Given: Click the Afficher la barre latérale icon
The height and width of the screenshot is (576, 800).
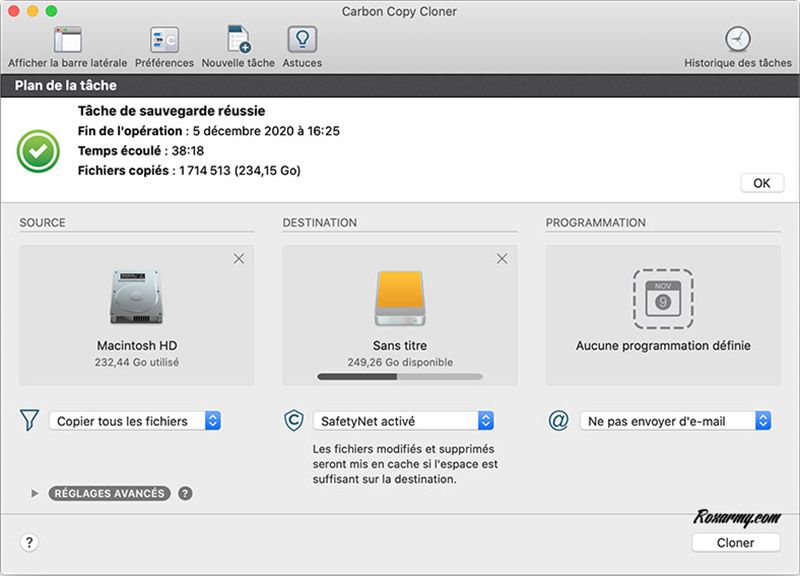Looking at the screenshot, I should tap(67, 40).
